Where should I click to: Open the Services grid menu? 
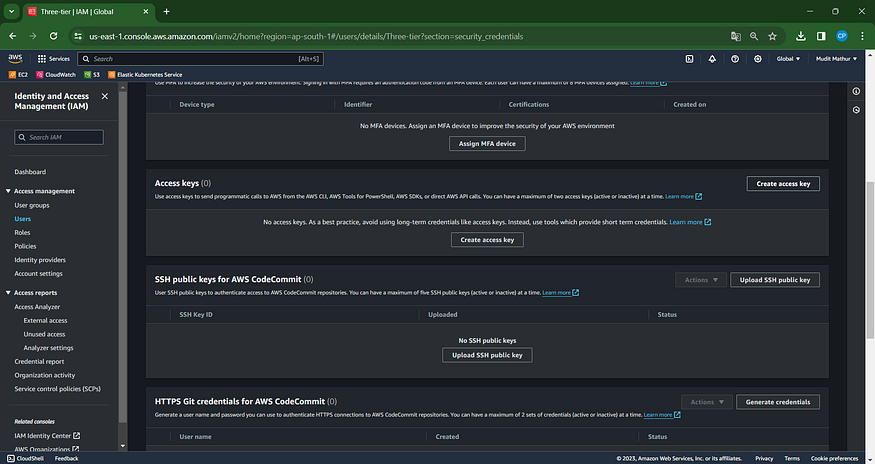pos(54,59)
